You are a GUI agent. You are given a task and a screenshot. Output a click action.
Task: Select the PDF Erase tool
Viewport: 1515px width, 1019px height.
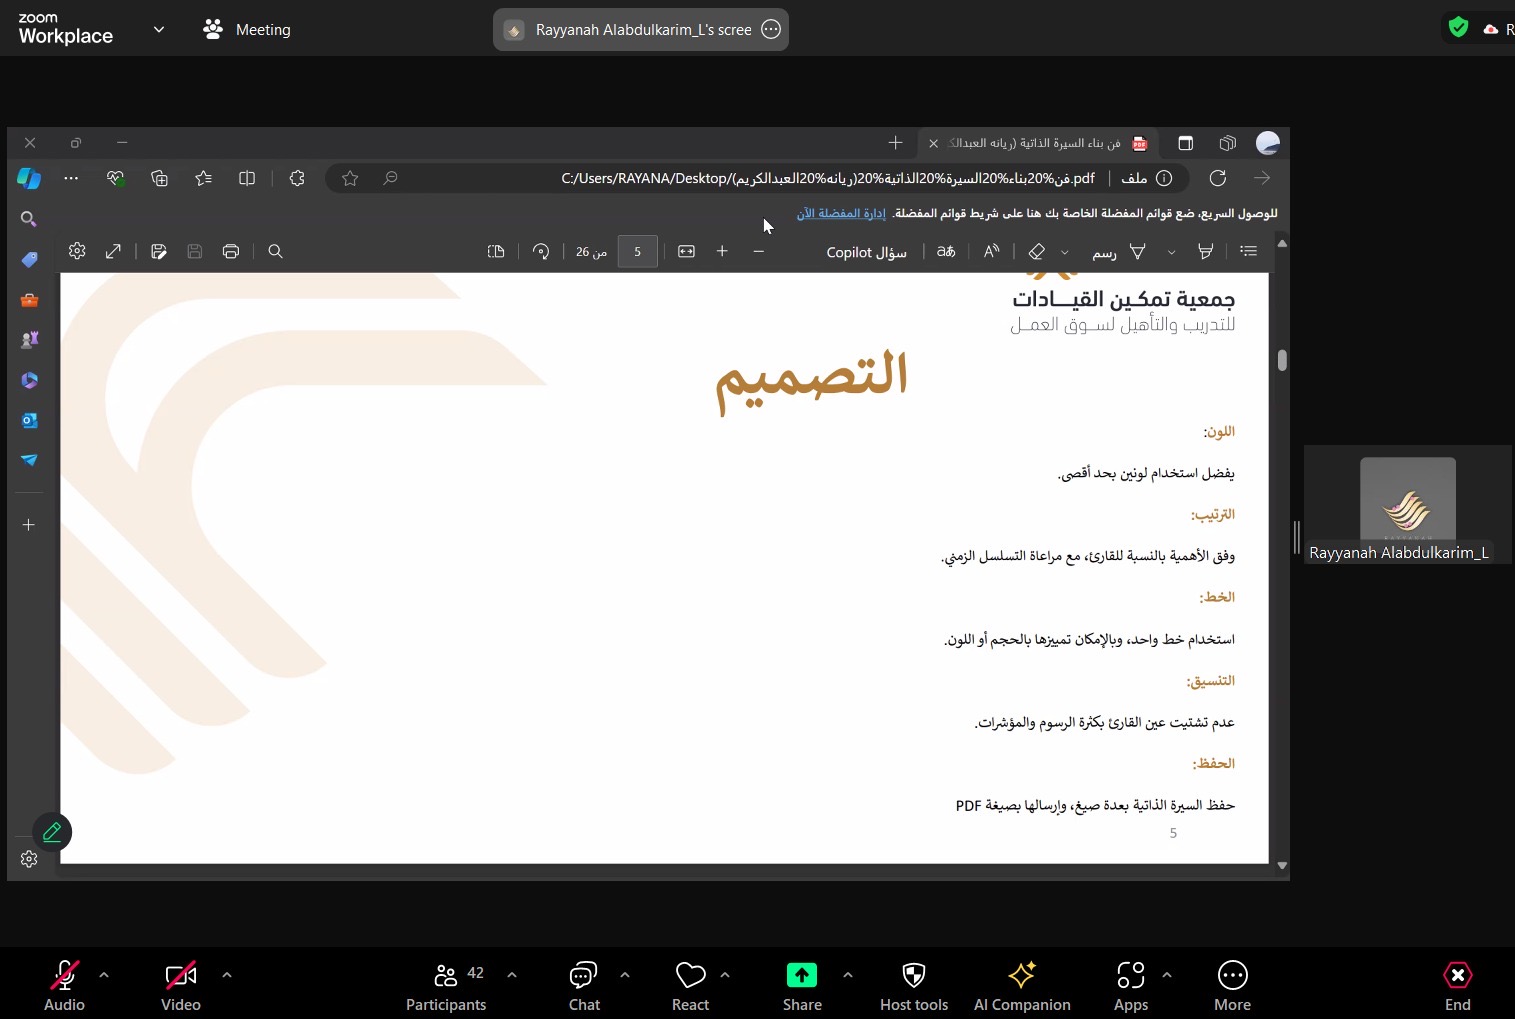1037,251
